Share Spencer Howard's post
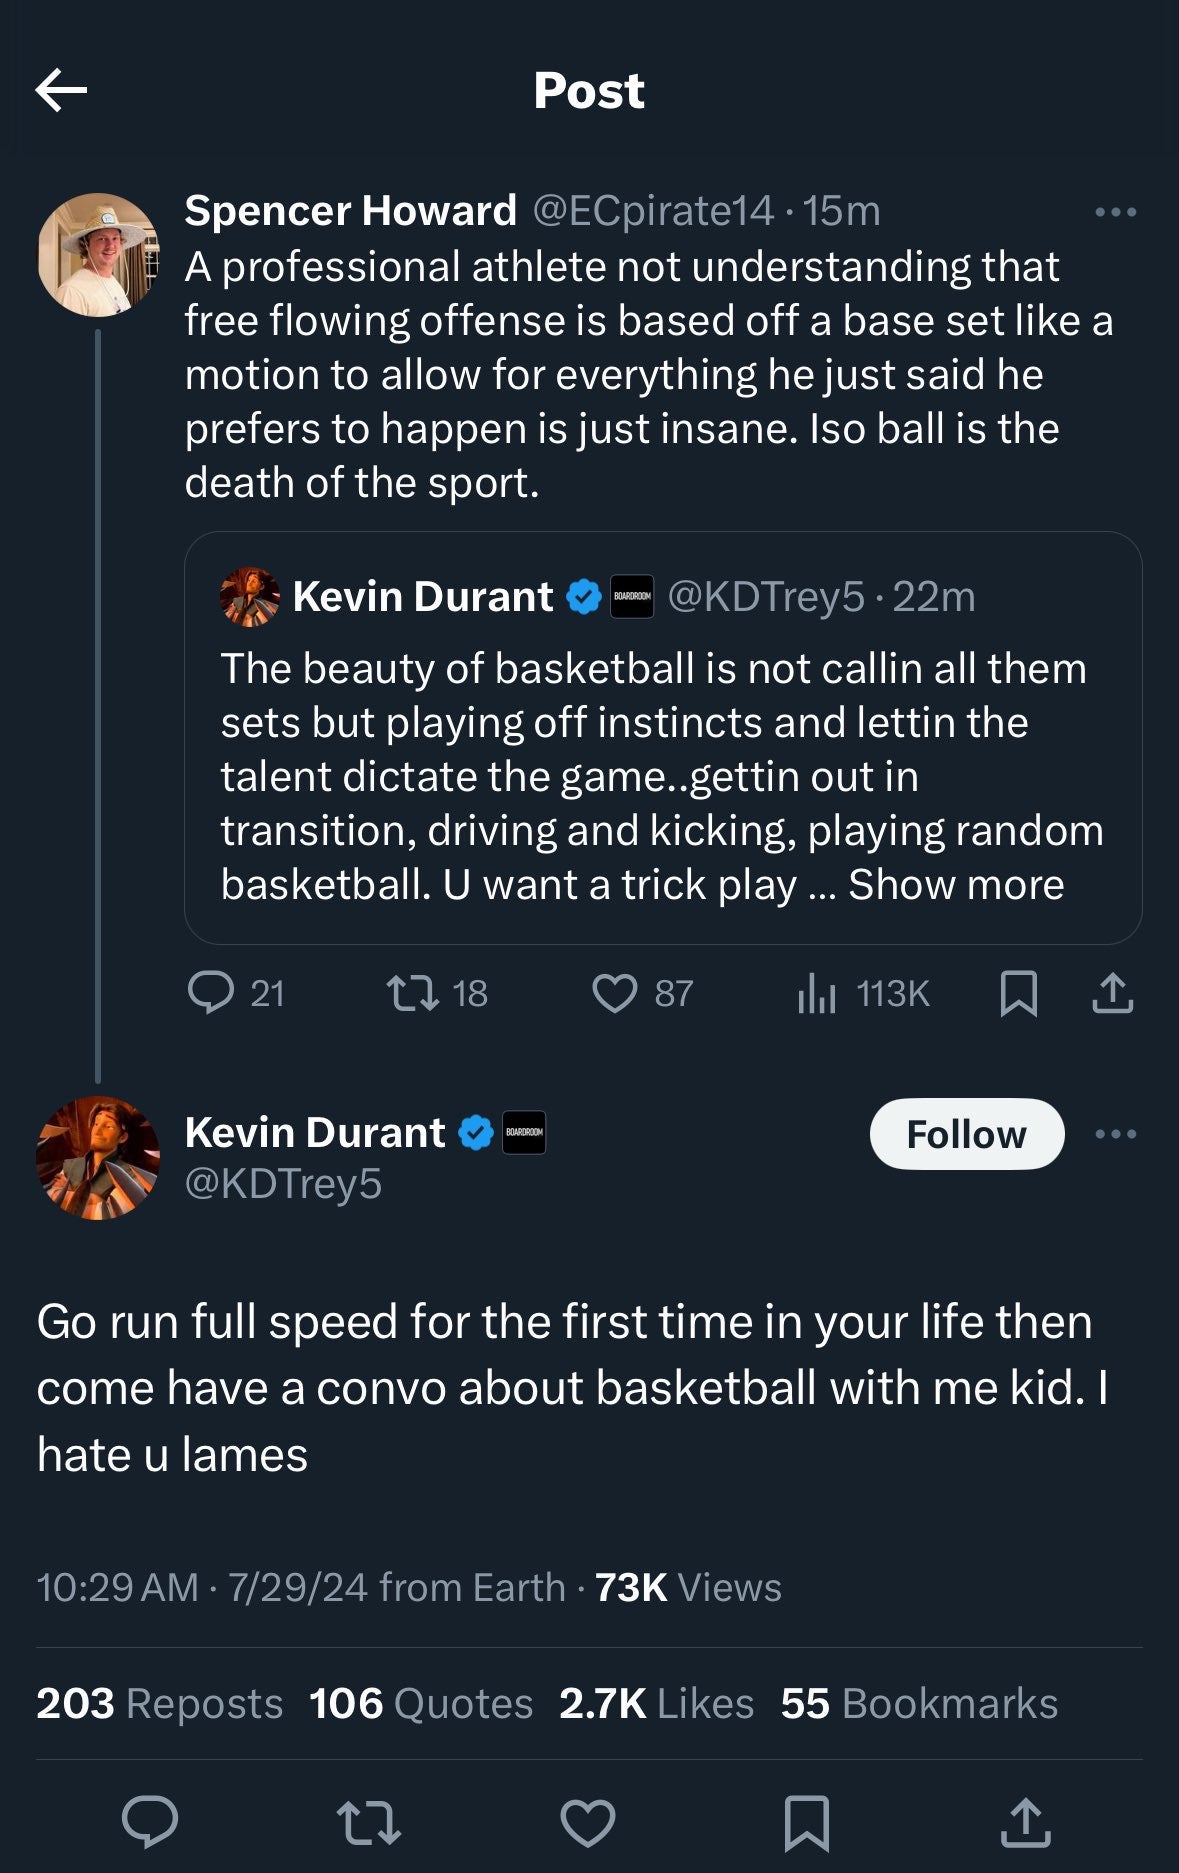The width and height of the screenshot is (1179, 1873). [1112, 993]
